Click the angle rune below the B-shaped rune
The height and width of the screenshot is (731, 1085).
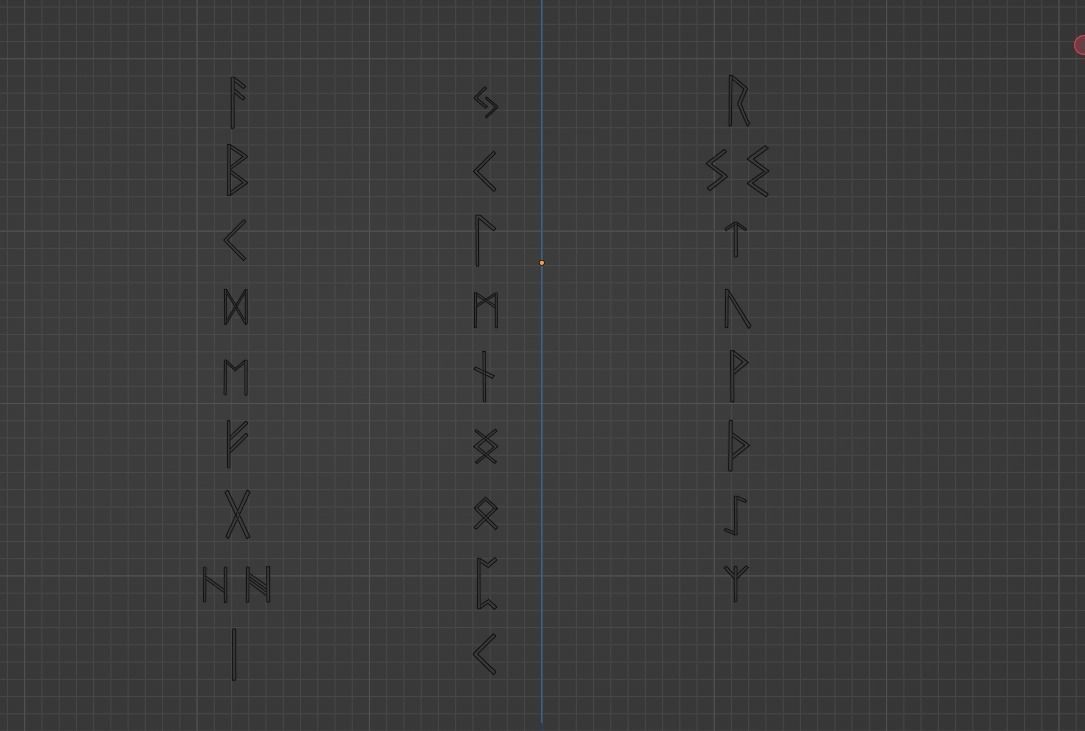(x=235, y=240)
